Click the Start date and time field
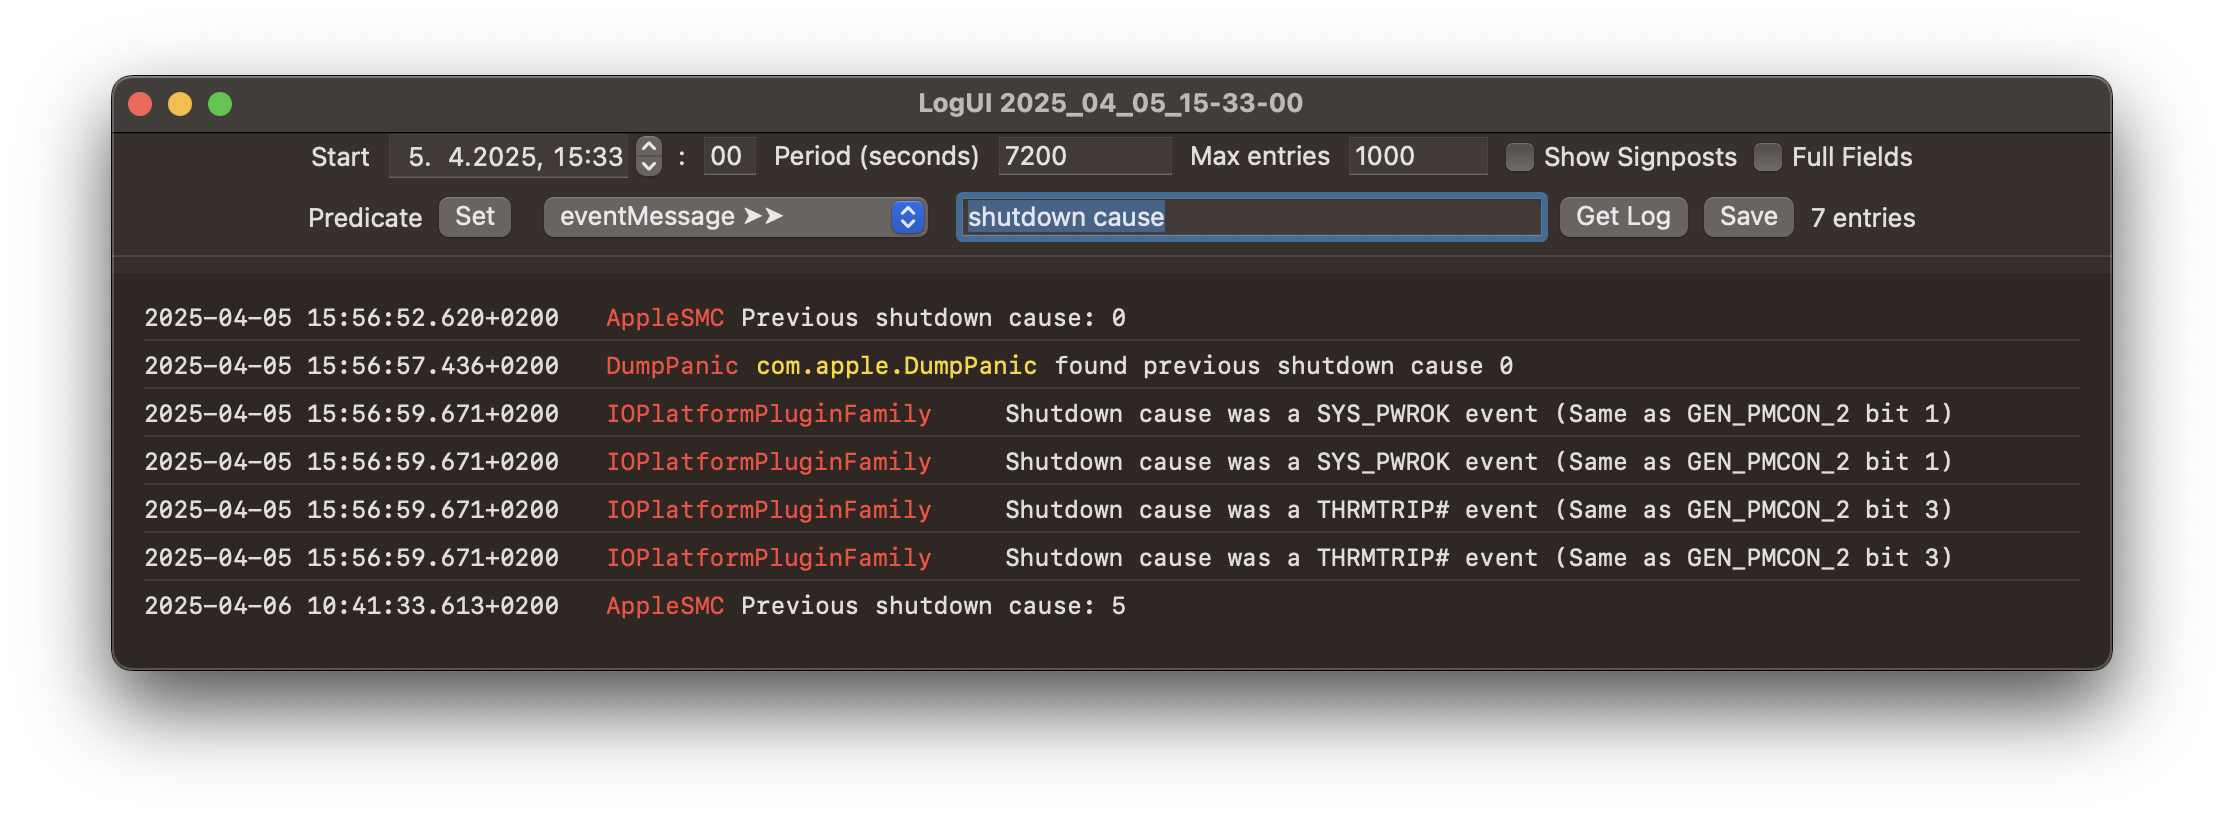 click(510, 156)
